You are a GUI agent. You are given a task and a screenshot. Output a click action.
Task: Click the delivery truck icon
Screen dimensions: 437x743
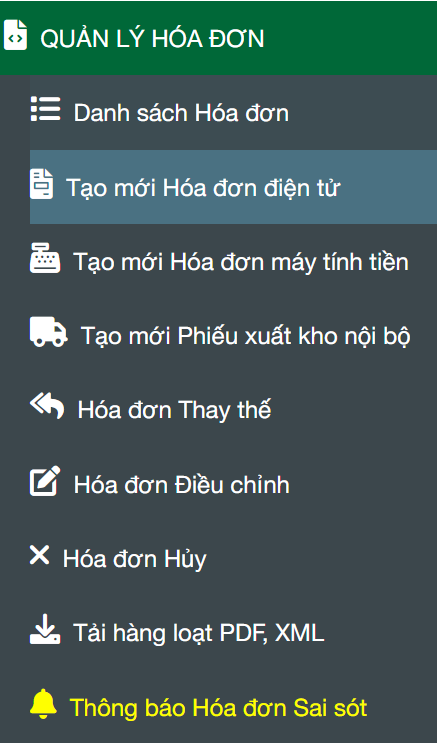pos(49,332)
